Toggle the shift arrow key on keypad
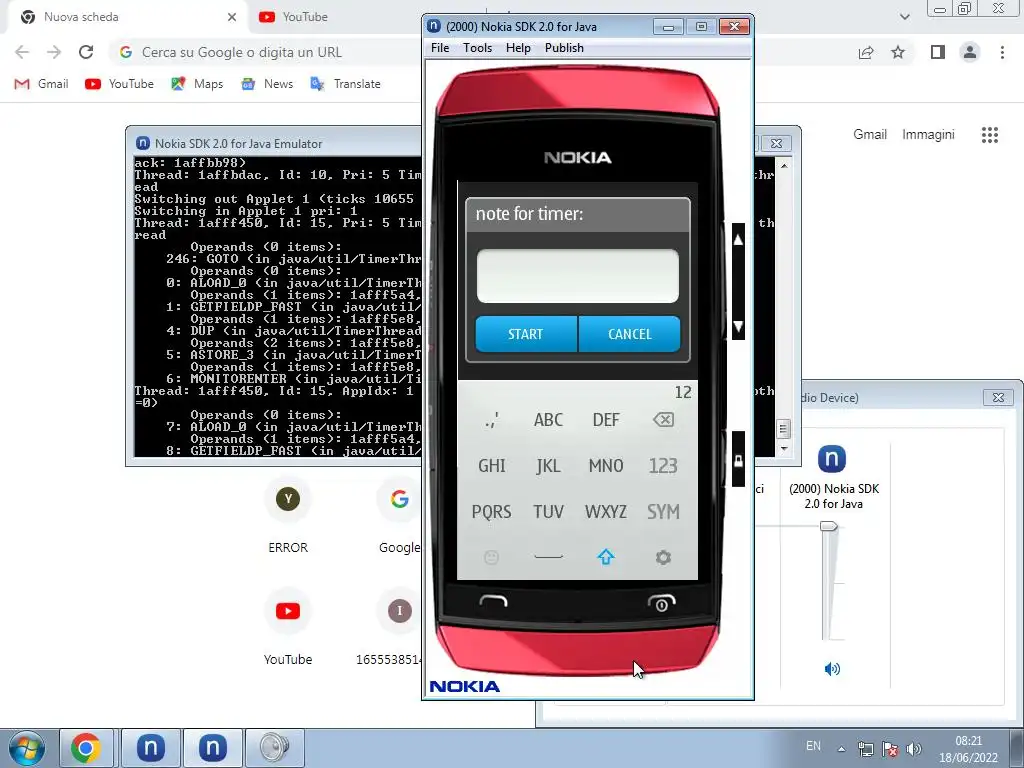 tap(605, 556)
